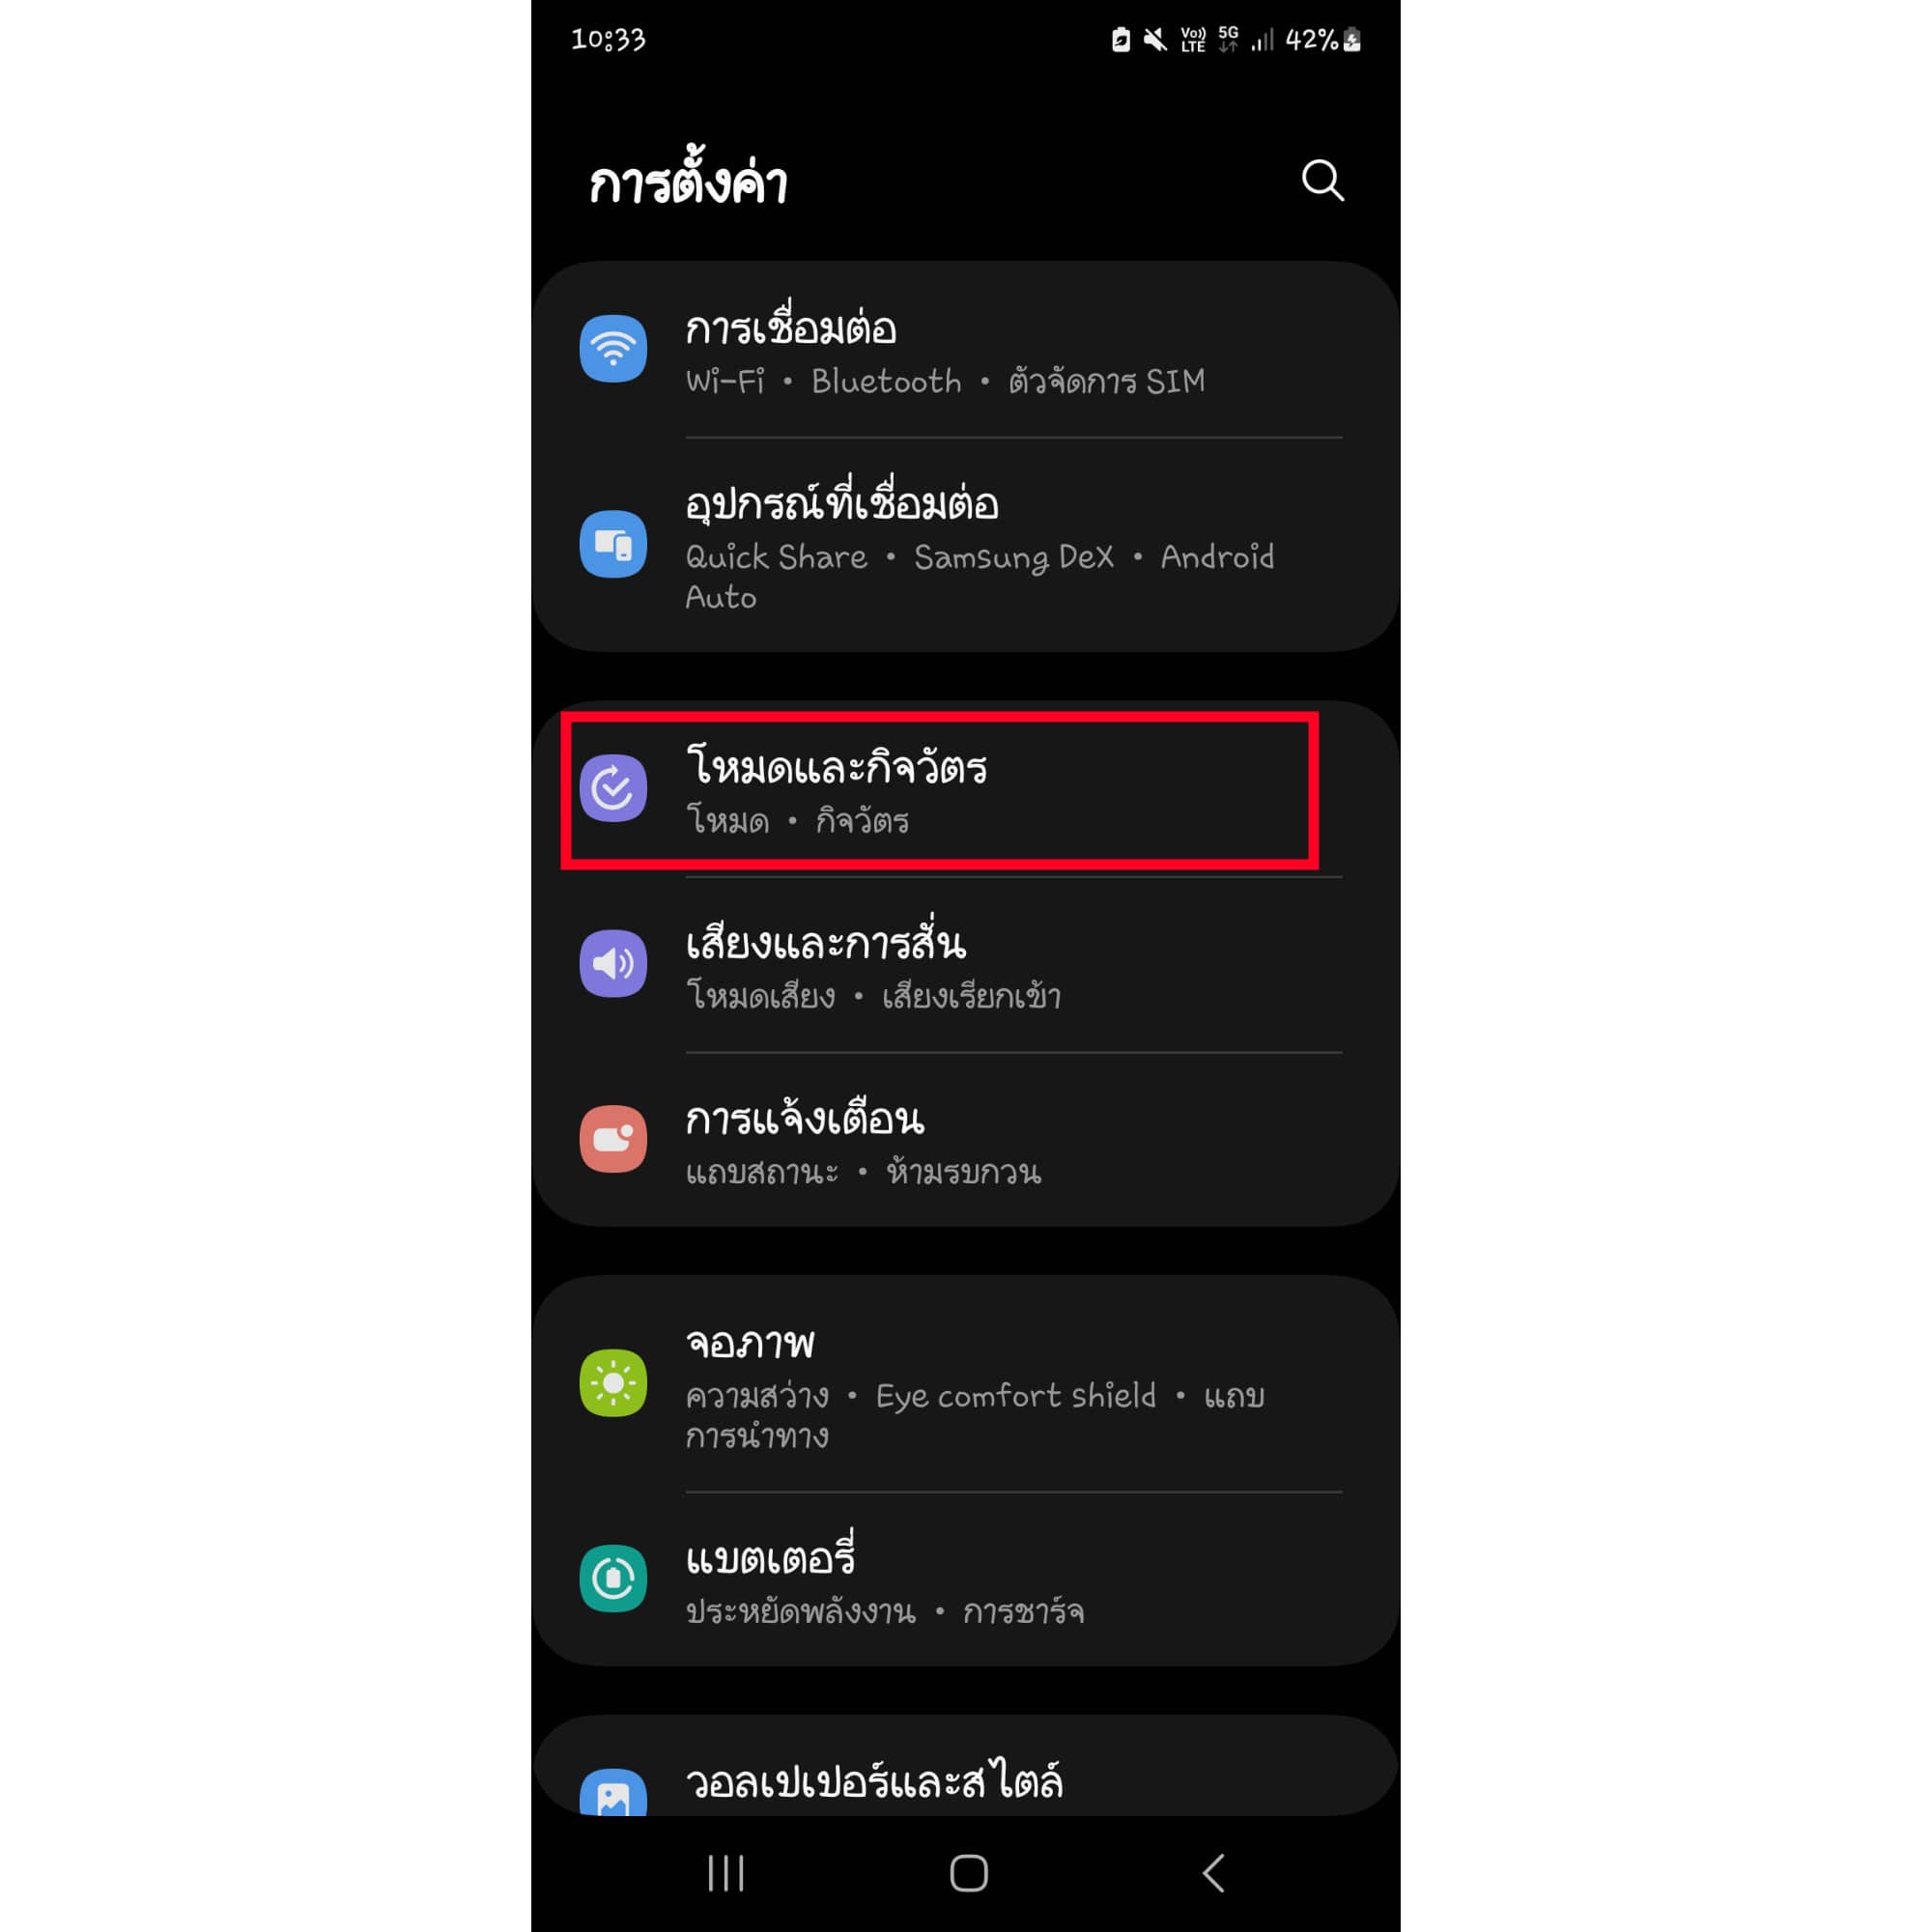The width and height of the screenshot is (1932, 1932).
Task: Tap the teal battery icon
Action: pos(613,1578)
